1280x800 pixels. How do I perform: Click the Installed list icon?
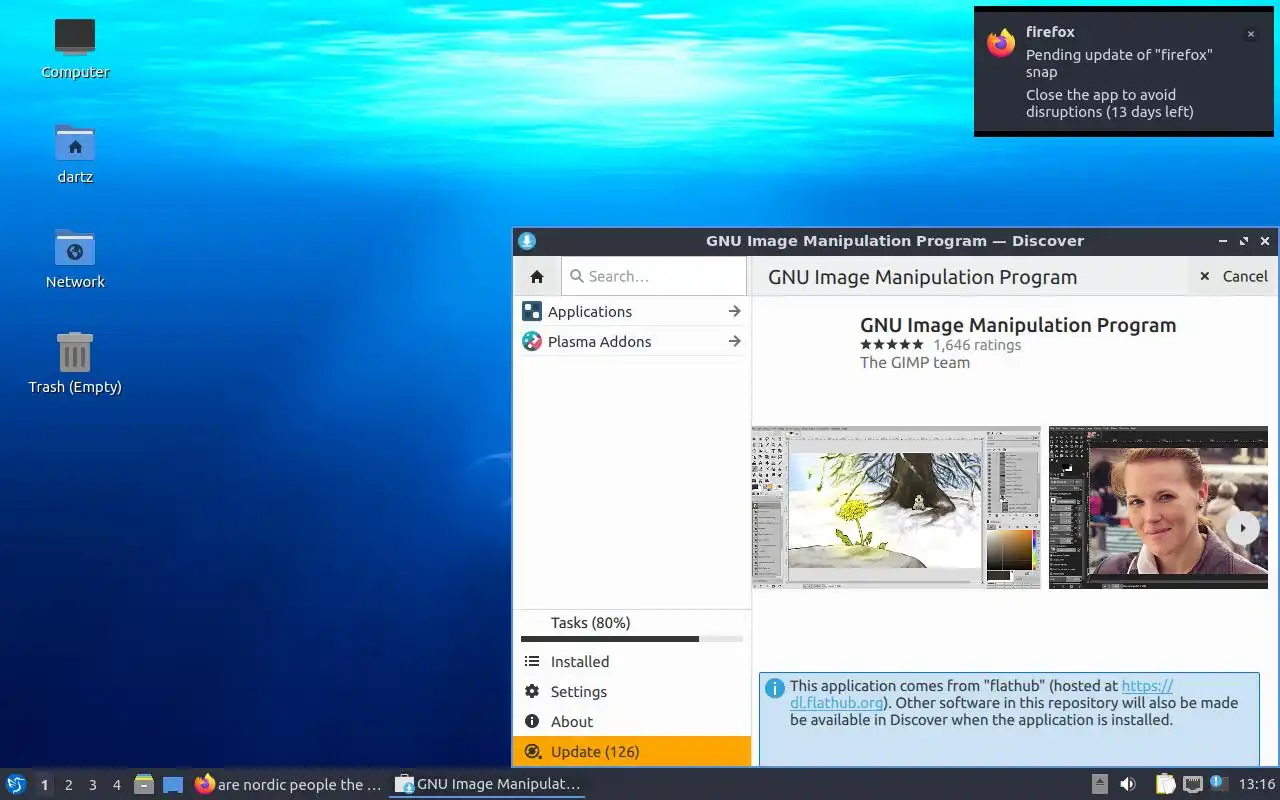click(x=532, y=662)
